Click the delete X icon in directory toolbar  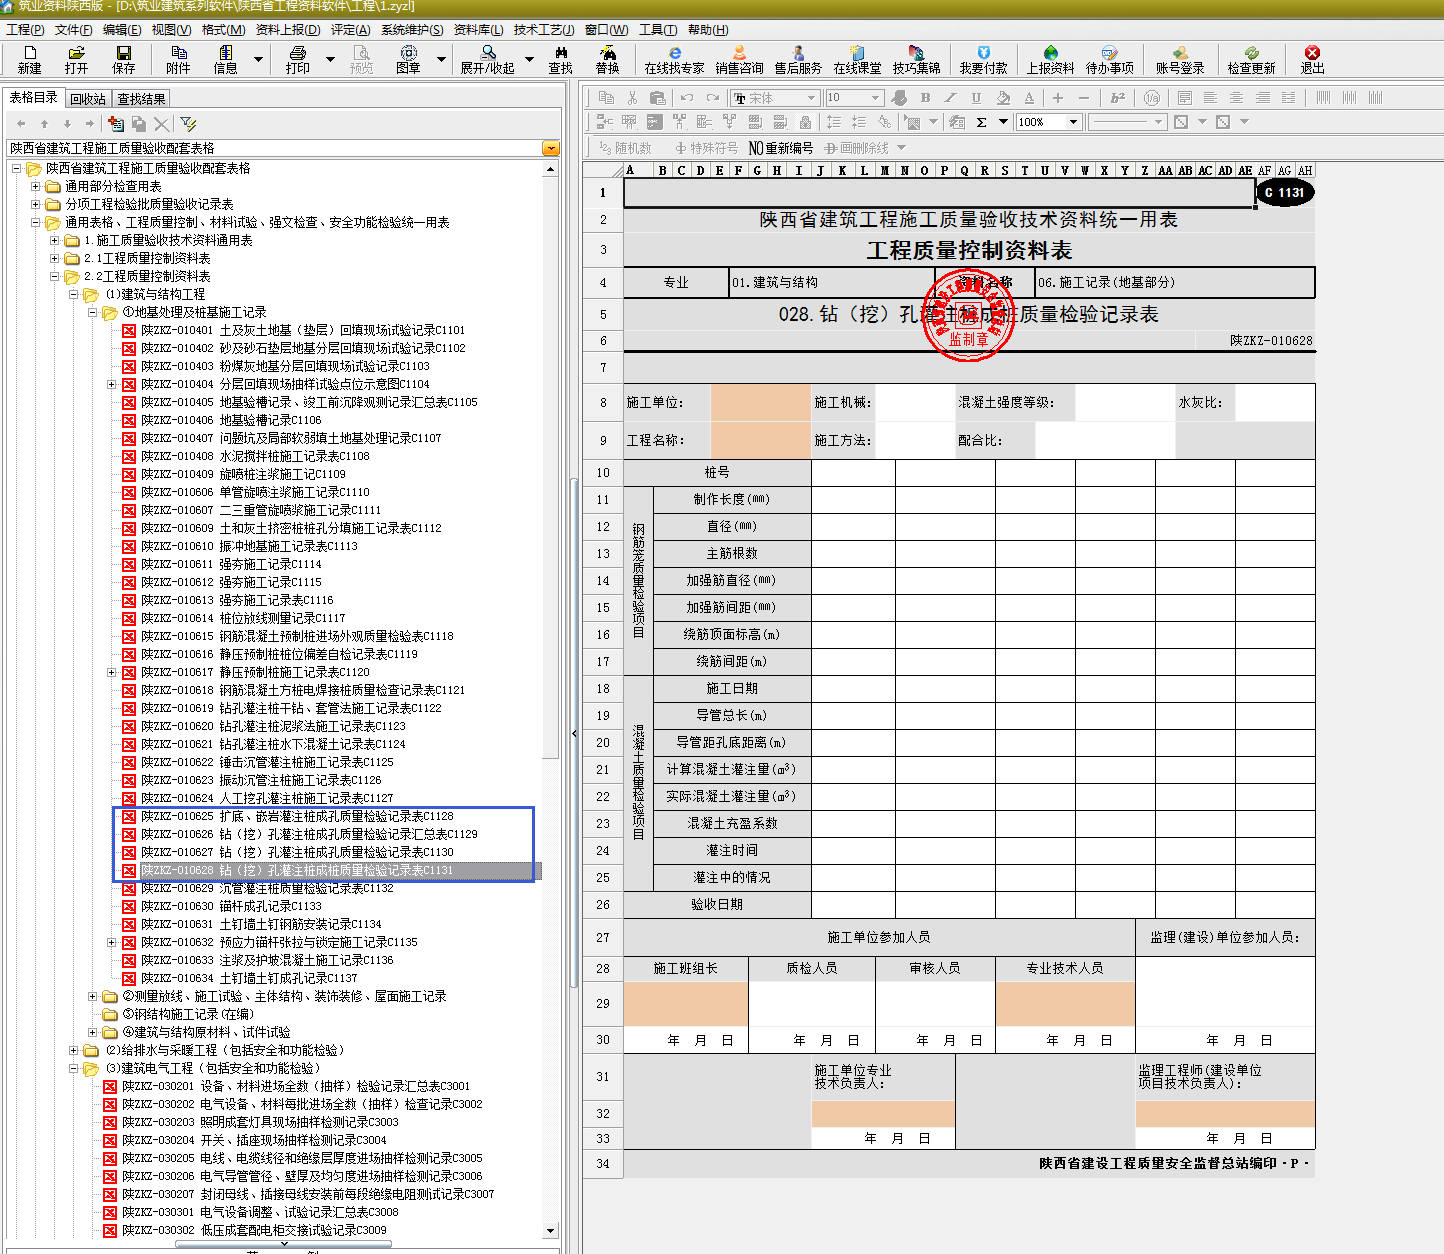[x=162, y=123]
